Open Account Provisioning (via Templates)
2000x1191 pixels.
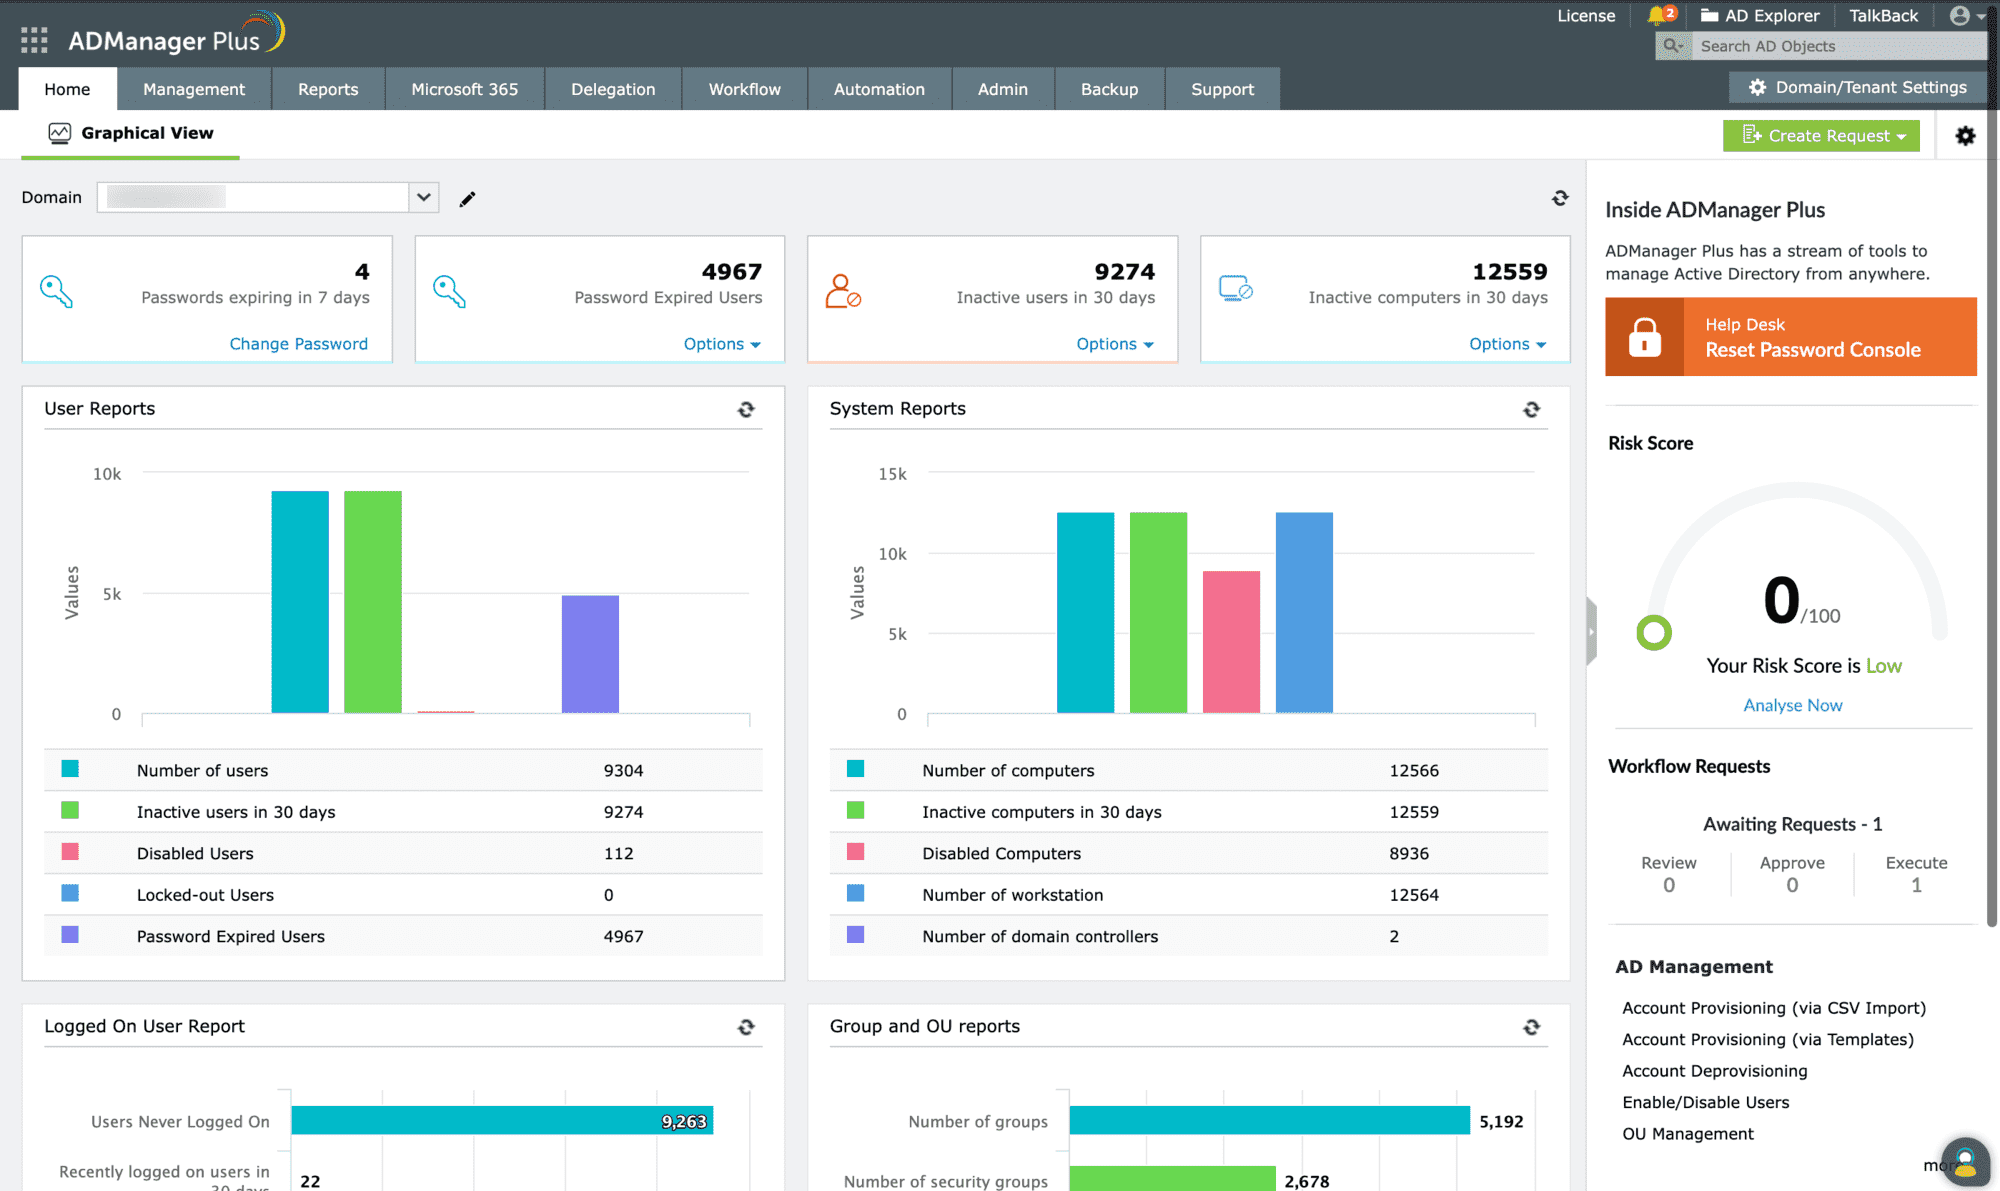[x=1768, y=1040]
